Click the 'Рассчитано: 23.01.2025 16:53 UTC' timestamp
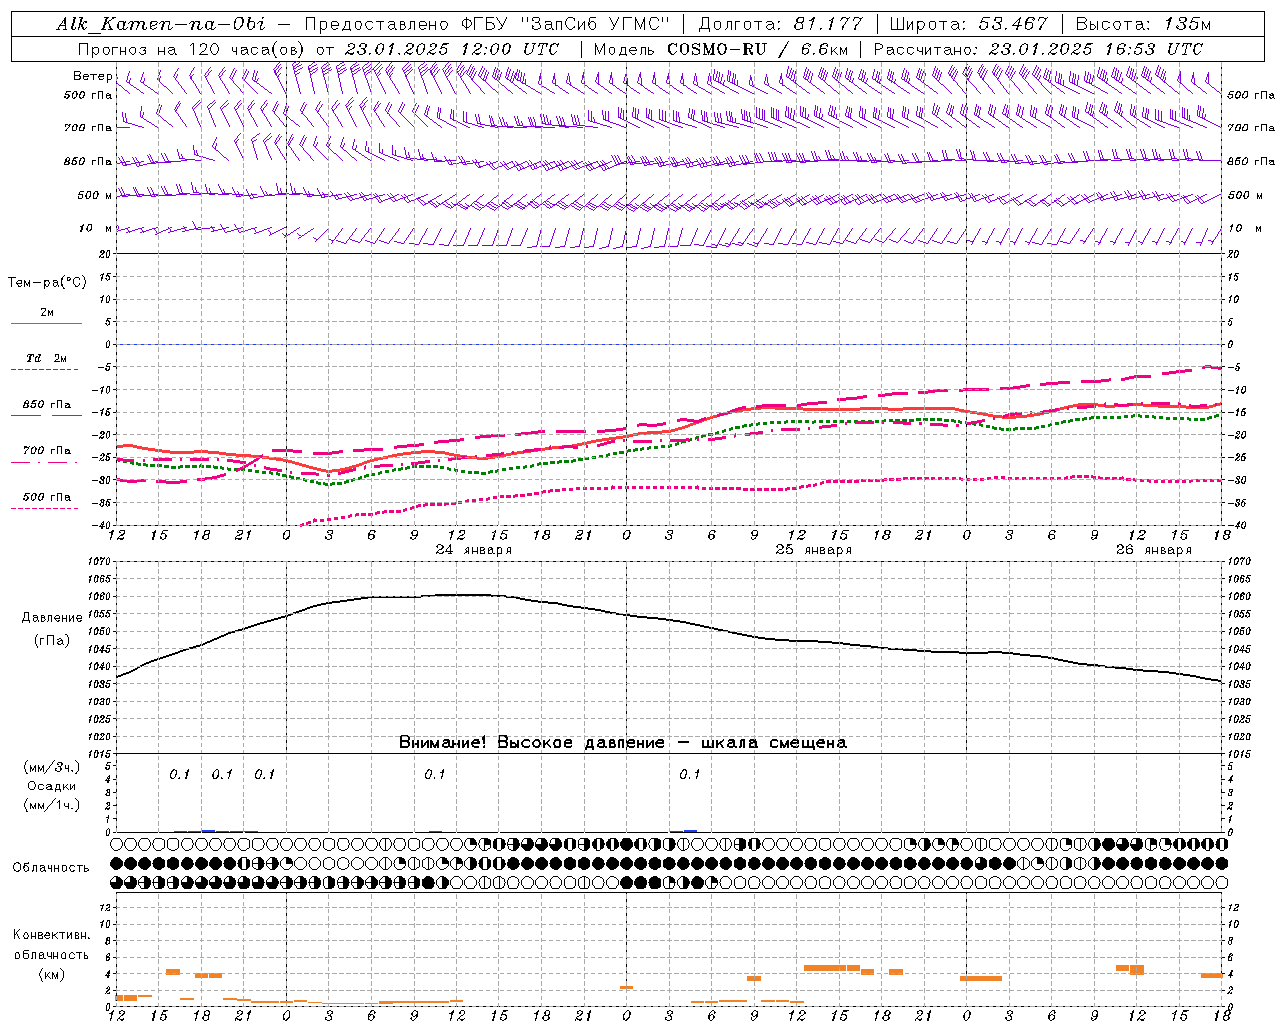This screenshot has height=1024, width=1280. 1038,49
